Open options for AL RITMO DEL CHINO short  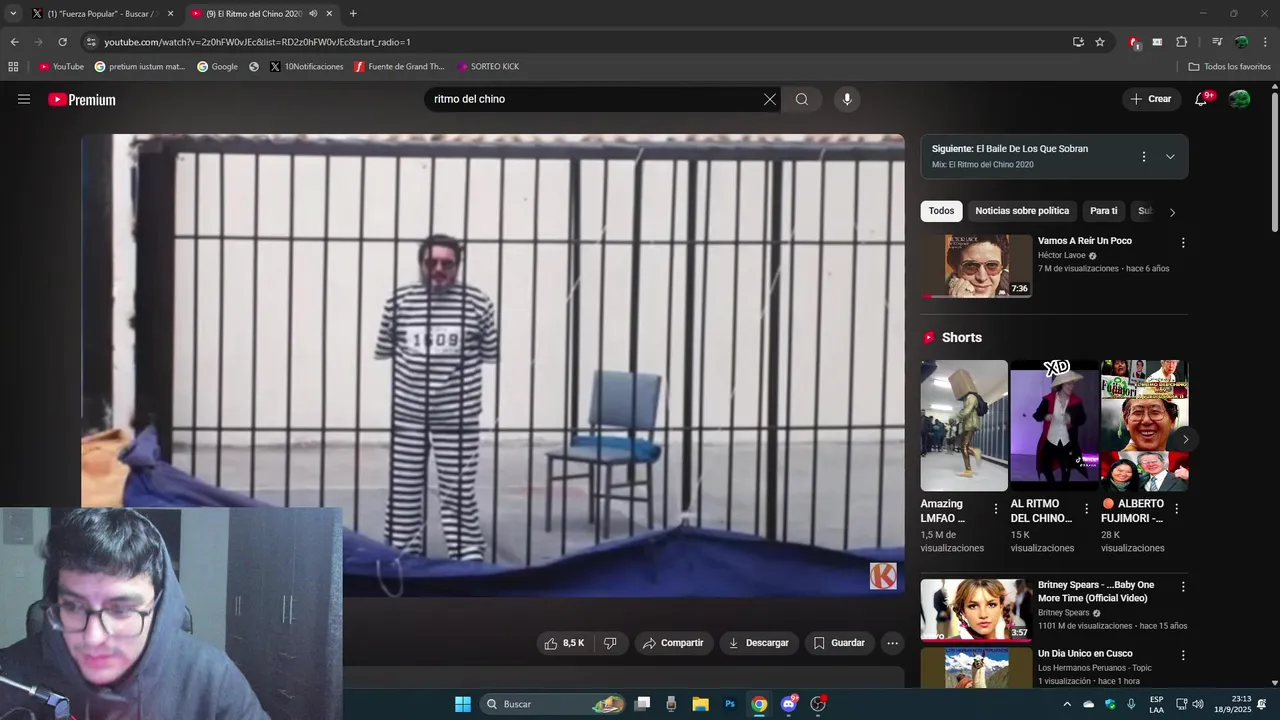click(x=1087, y=509)
